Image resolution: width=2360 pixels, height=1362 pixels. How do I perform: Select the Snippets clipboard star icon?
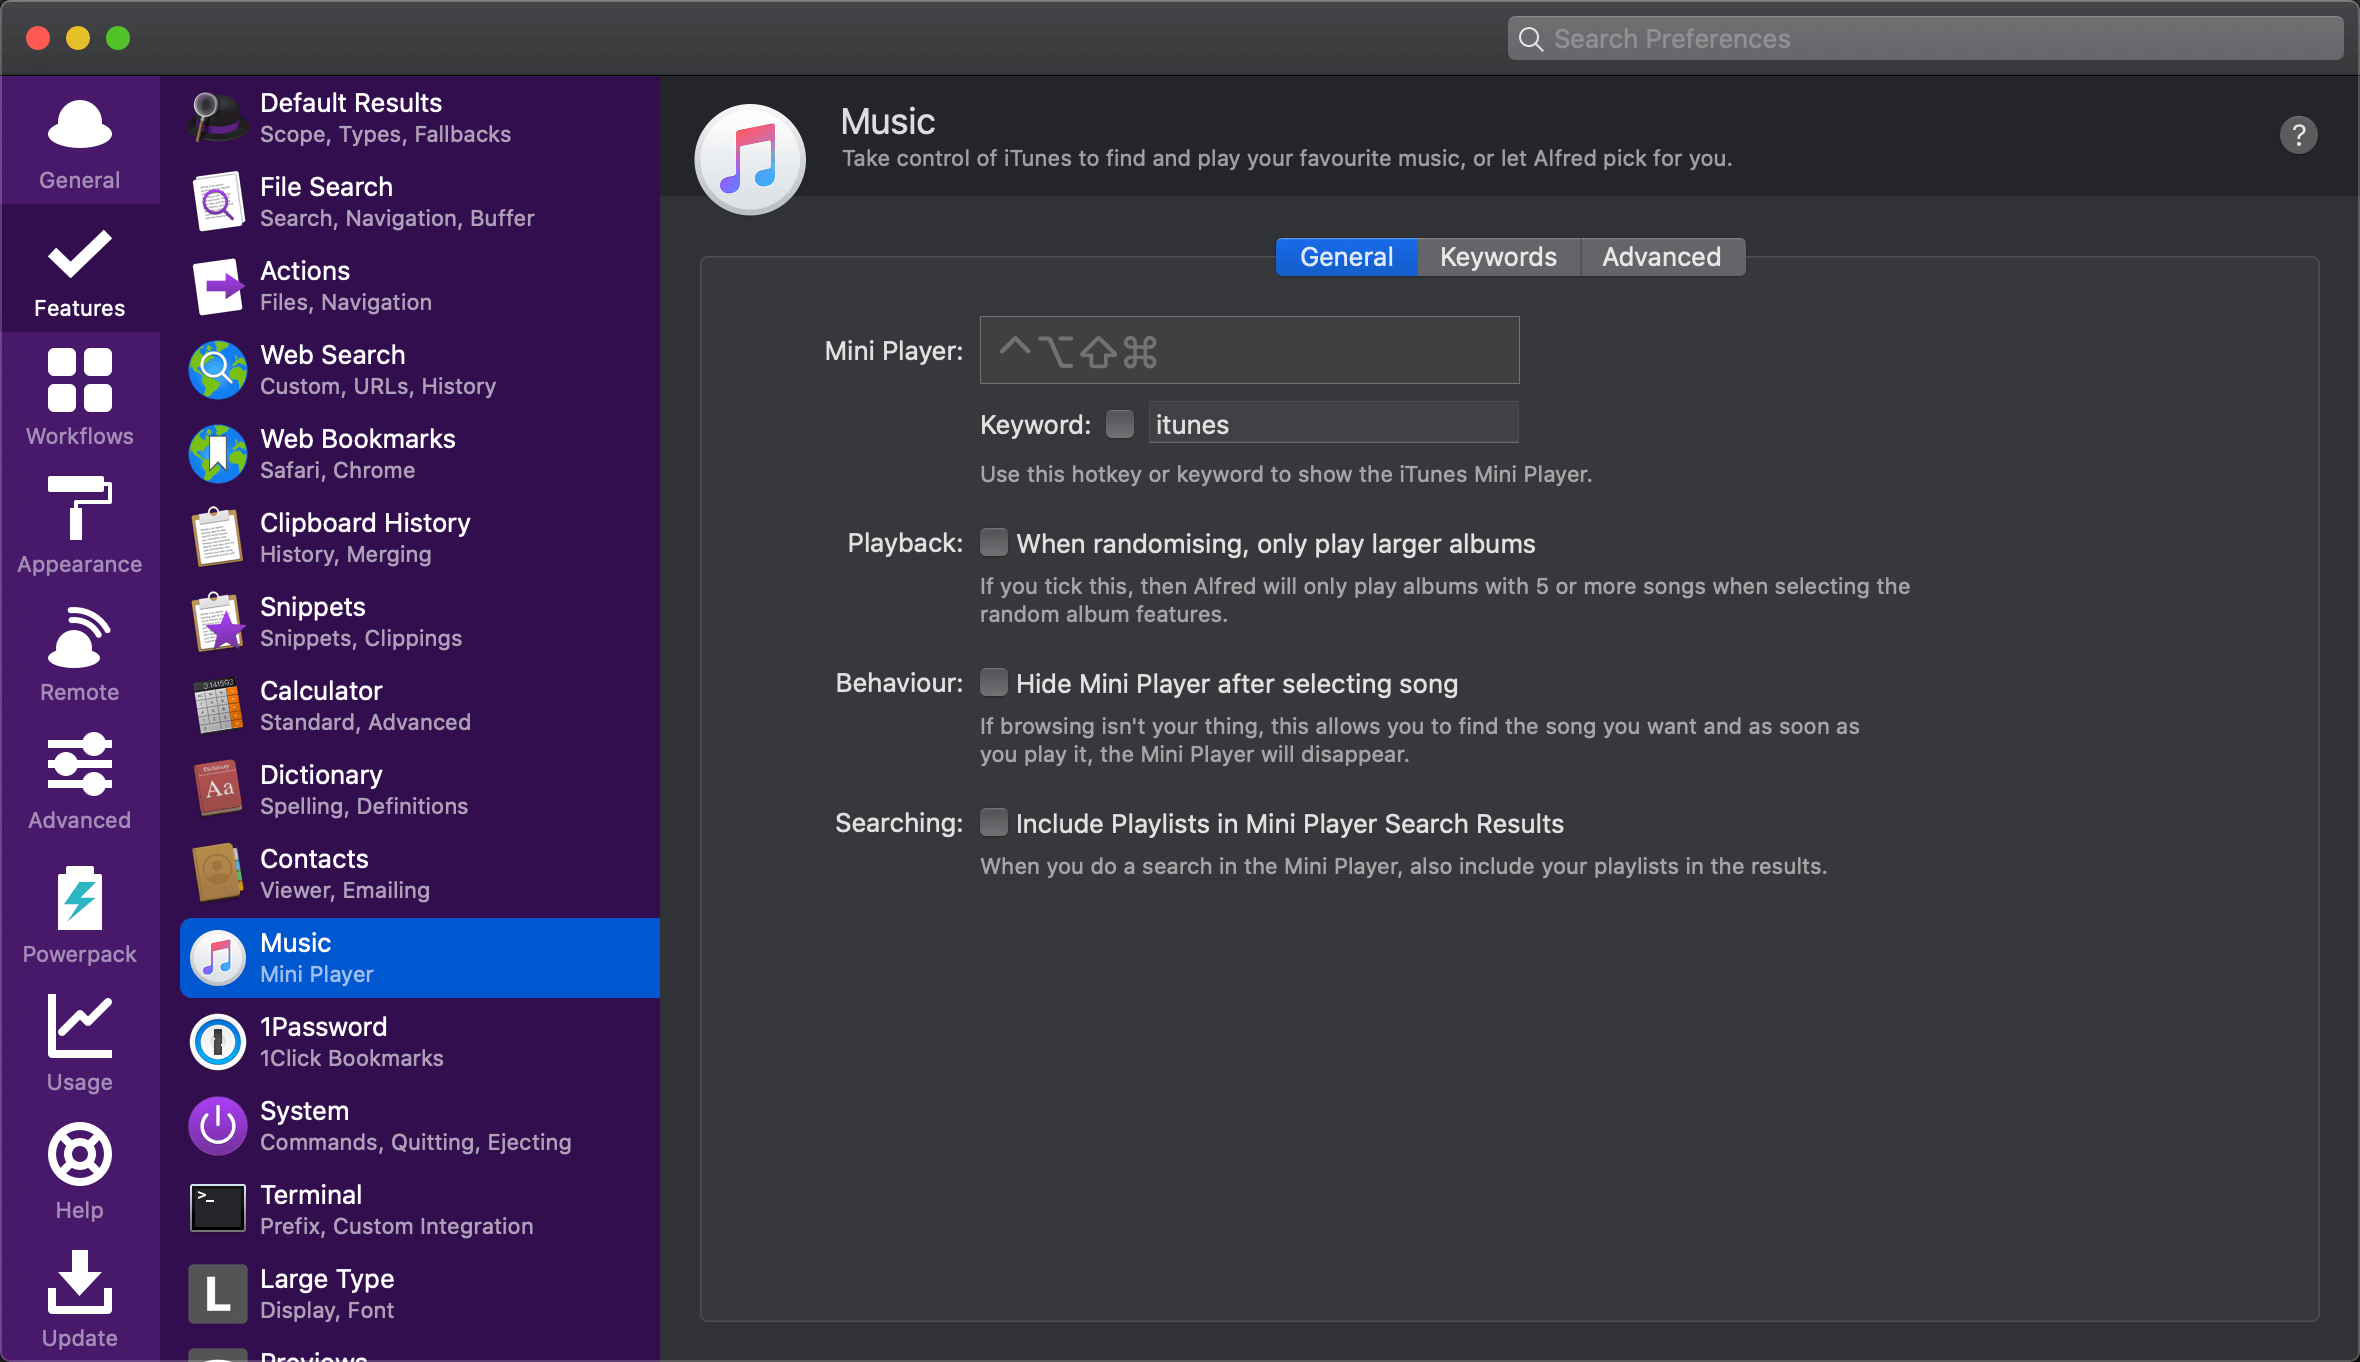pyautogui.click(x=218, y=622)
